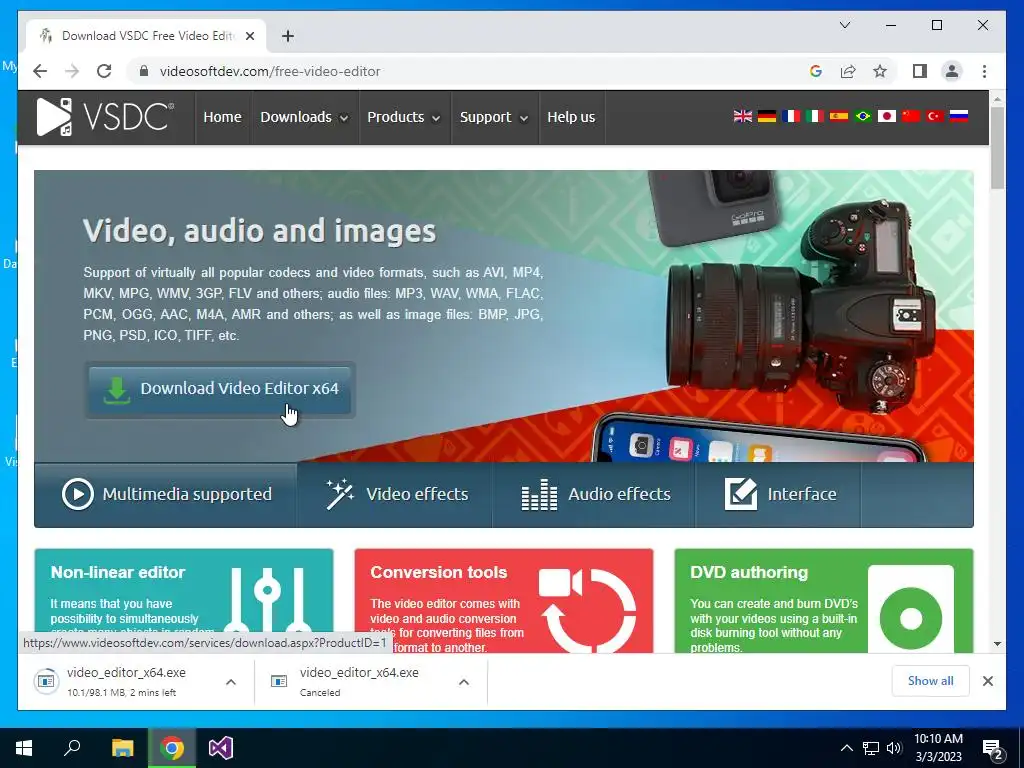Open the Chrome profile avatar

952,71
